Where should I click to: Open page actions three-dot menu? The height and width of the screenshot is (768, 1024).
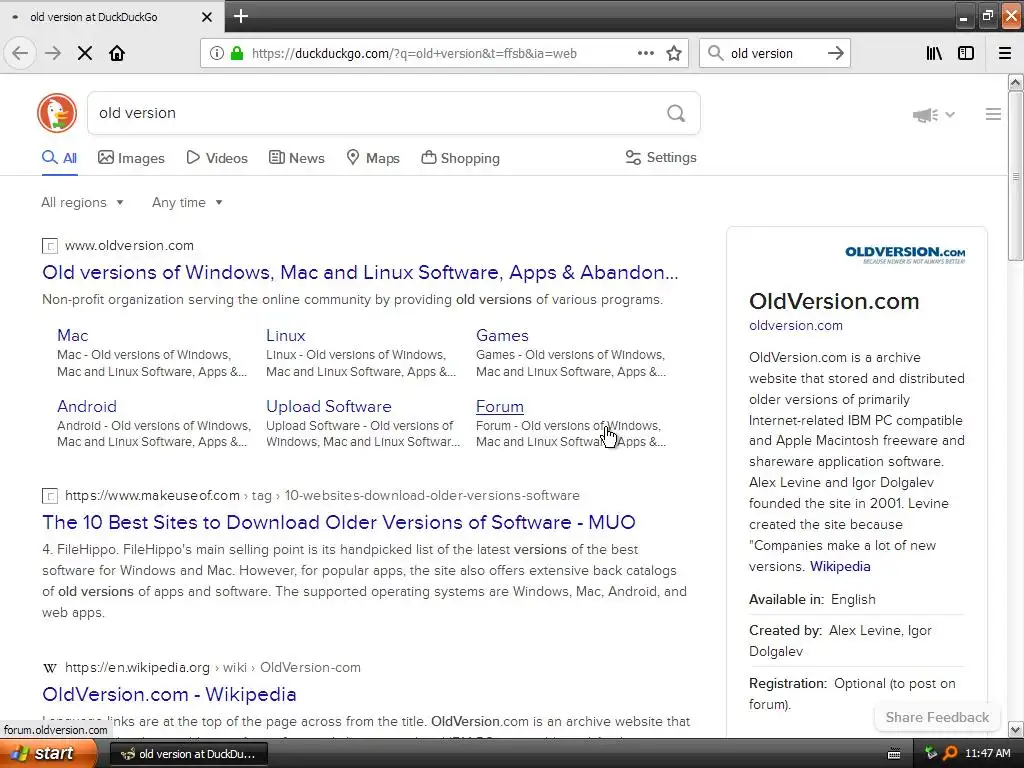point(646,54)
